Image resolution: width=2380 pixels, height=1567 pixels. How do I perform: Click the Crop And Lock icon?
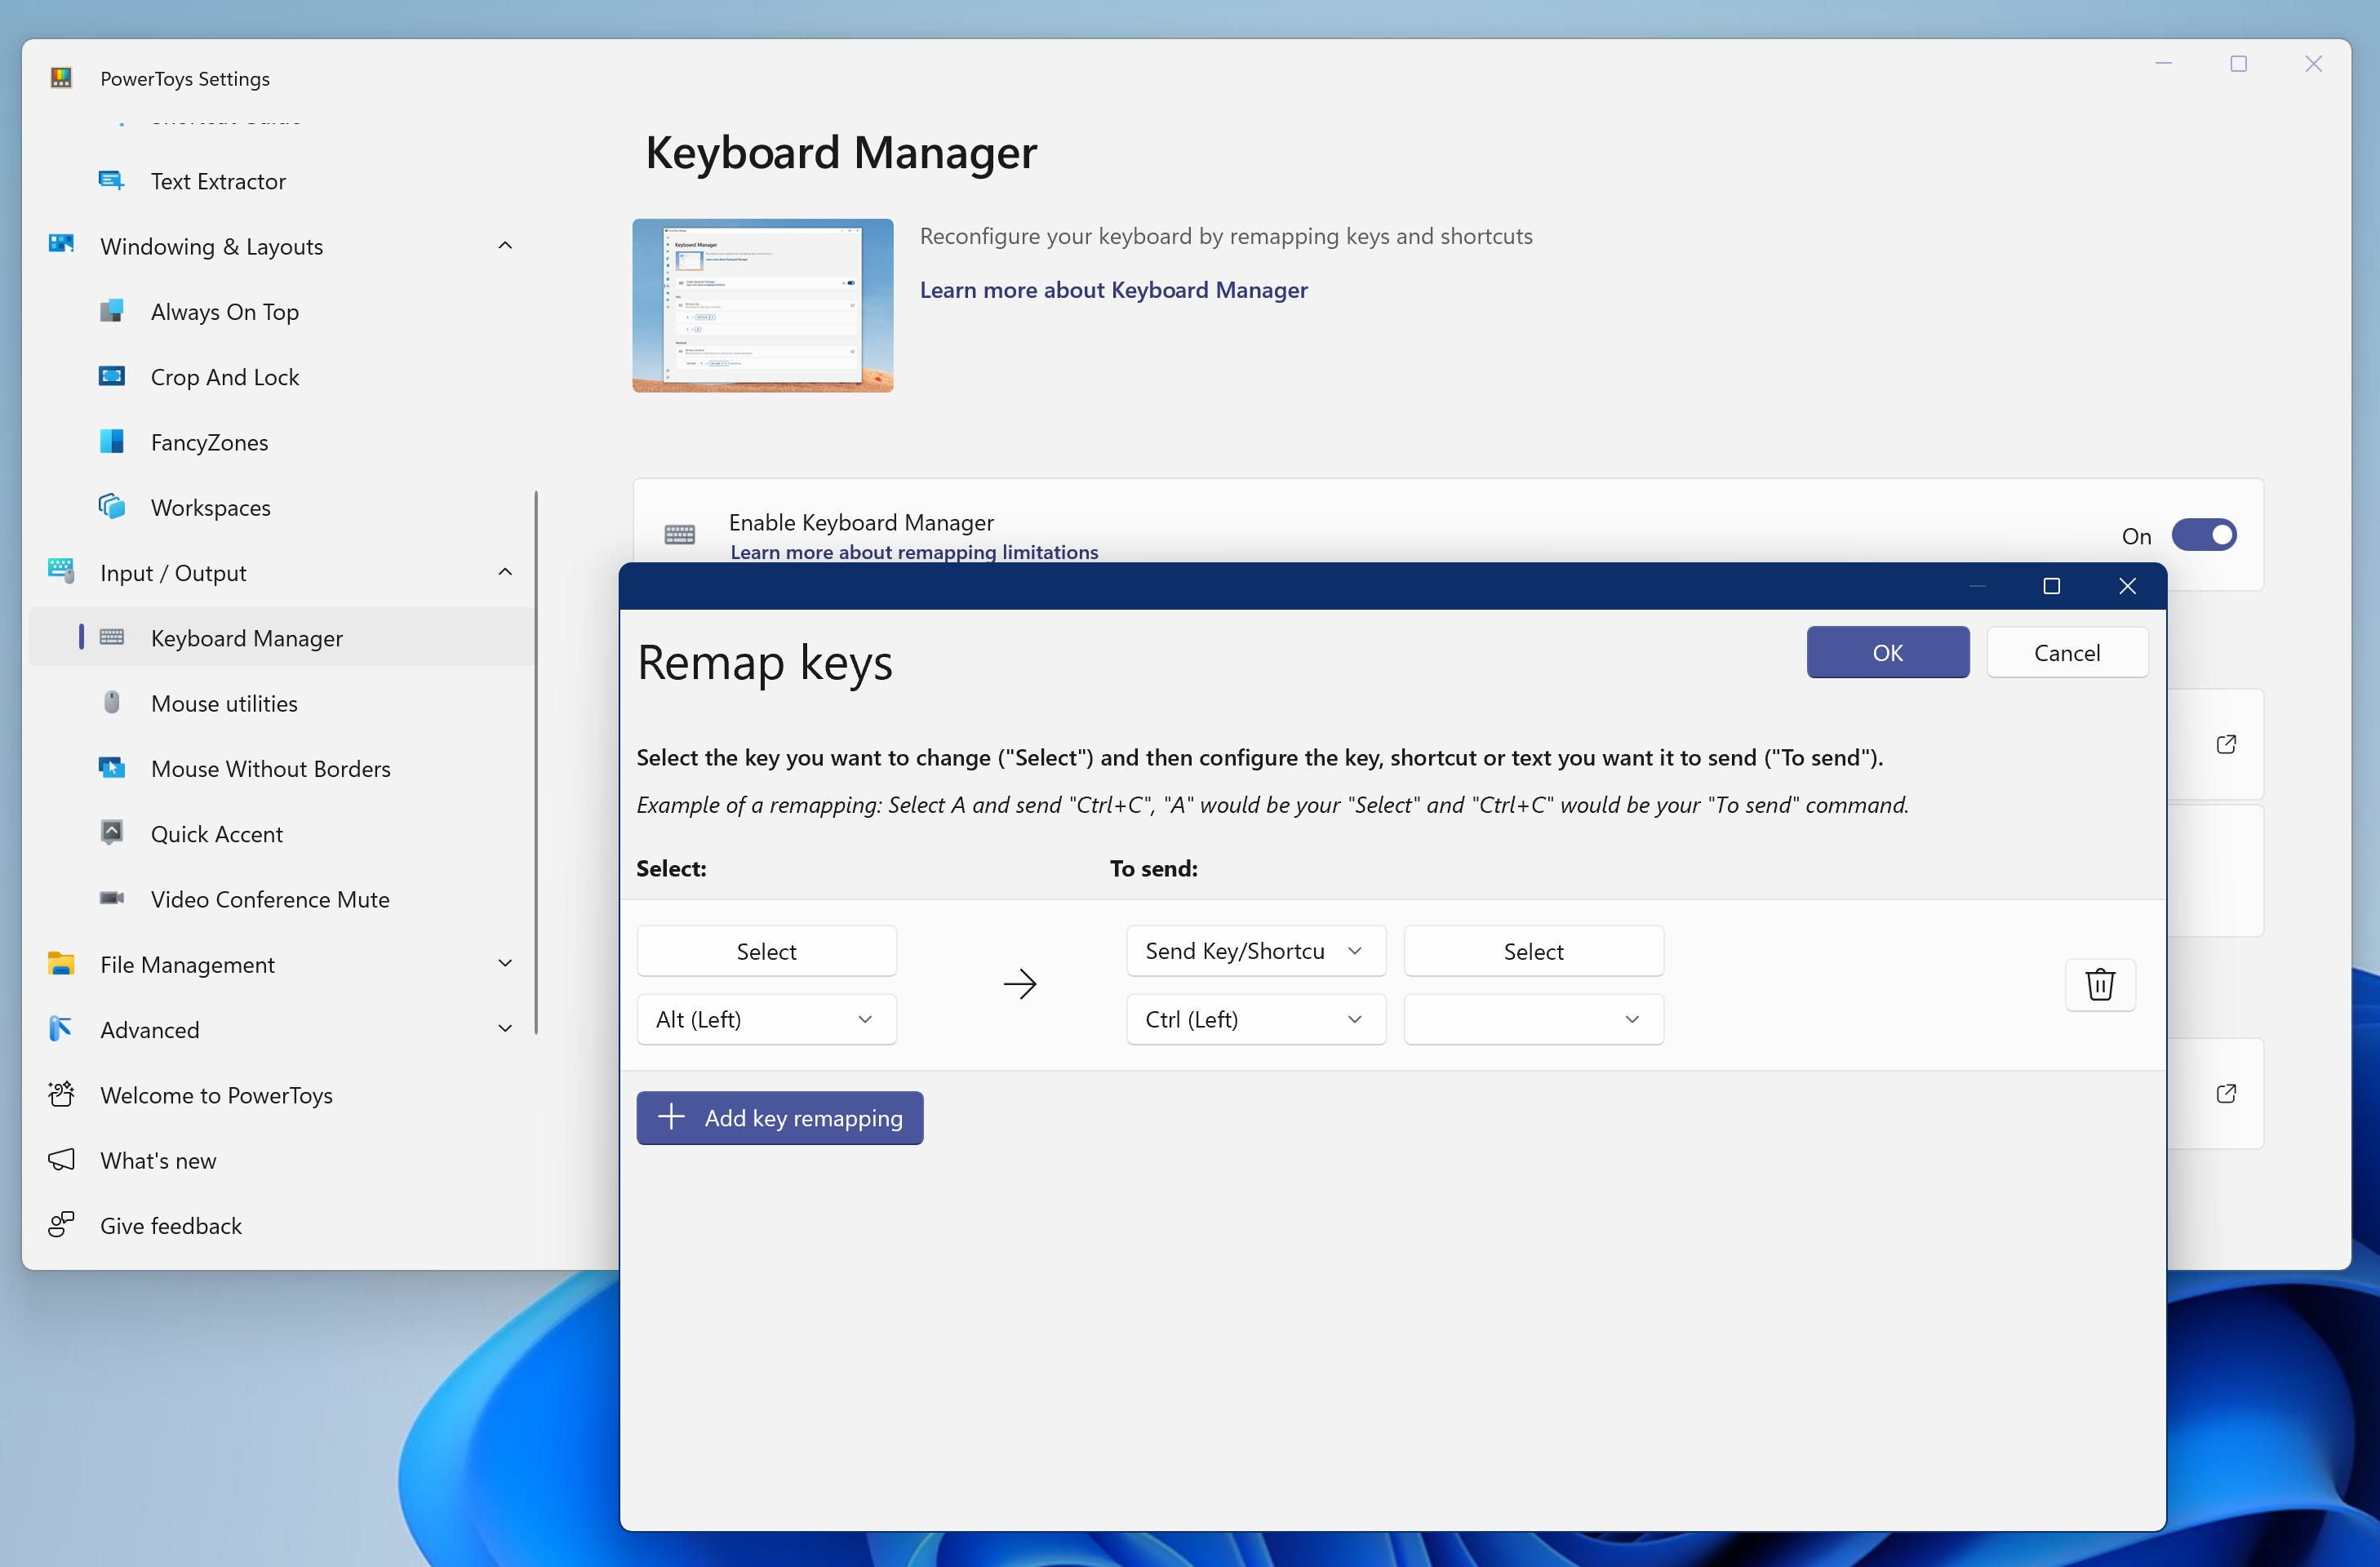[x=112, y=377]
